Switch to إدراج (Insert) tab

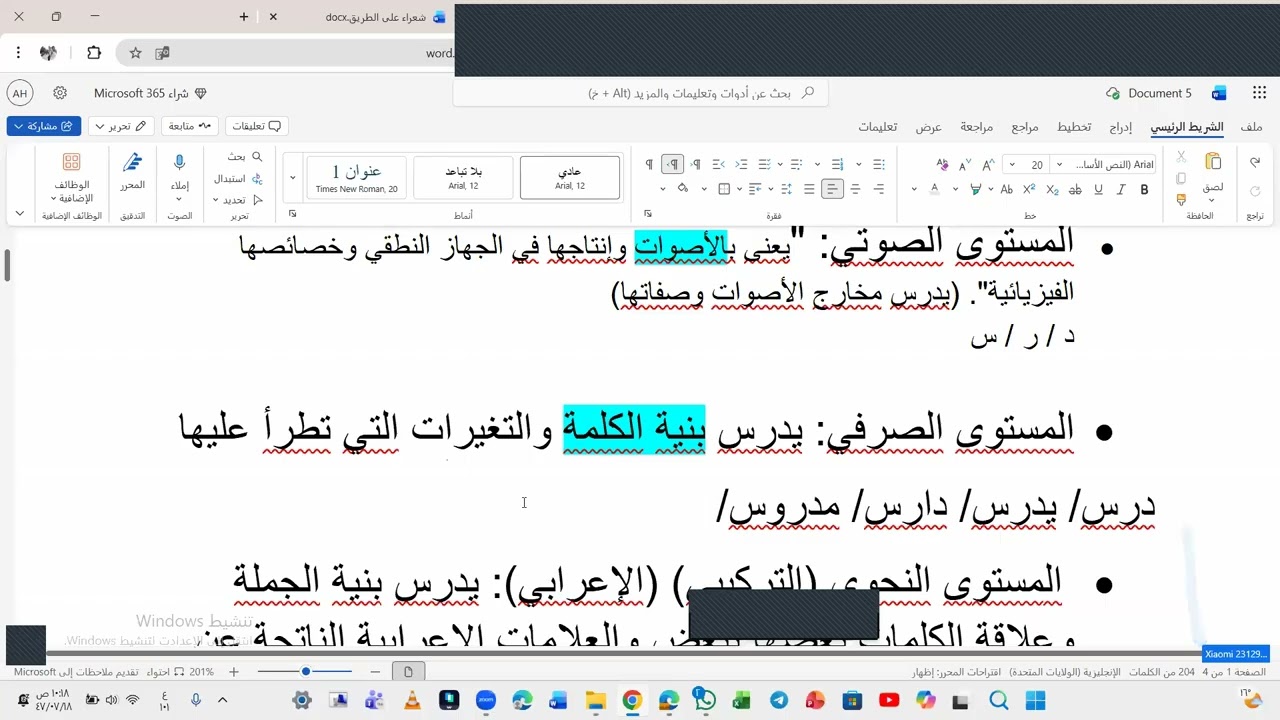tap(1121, 127)
